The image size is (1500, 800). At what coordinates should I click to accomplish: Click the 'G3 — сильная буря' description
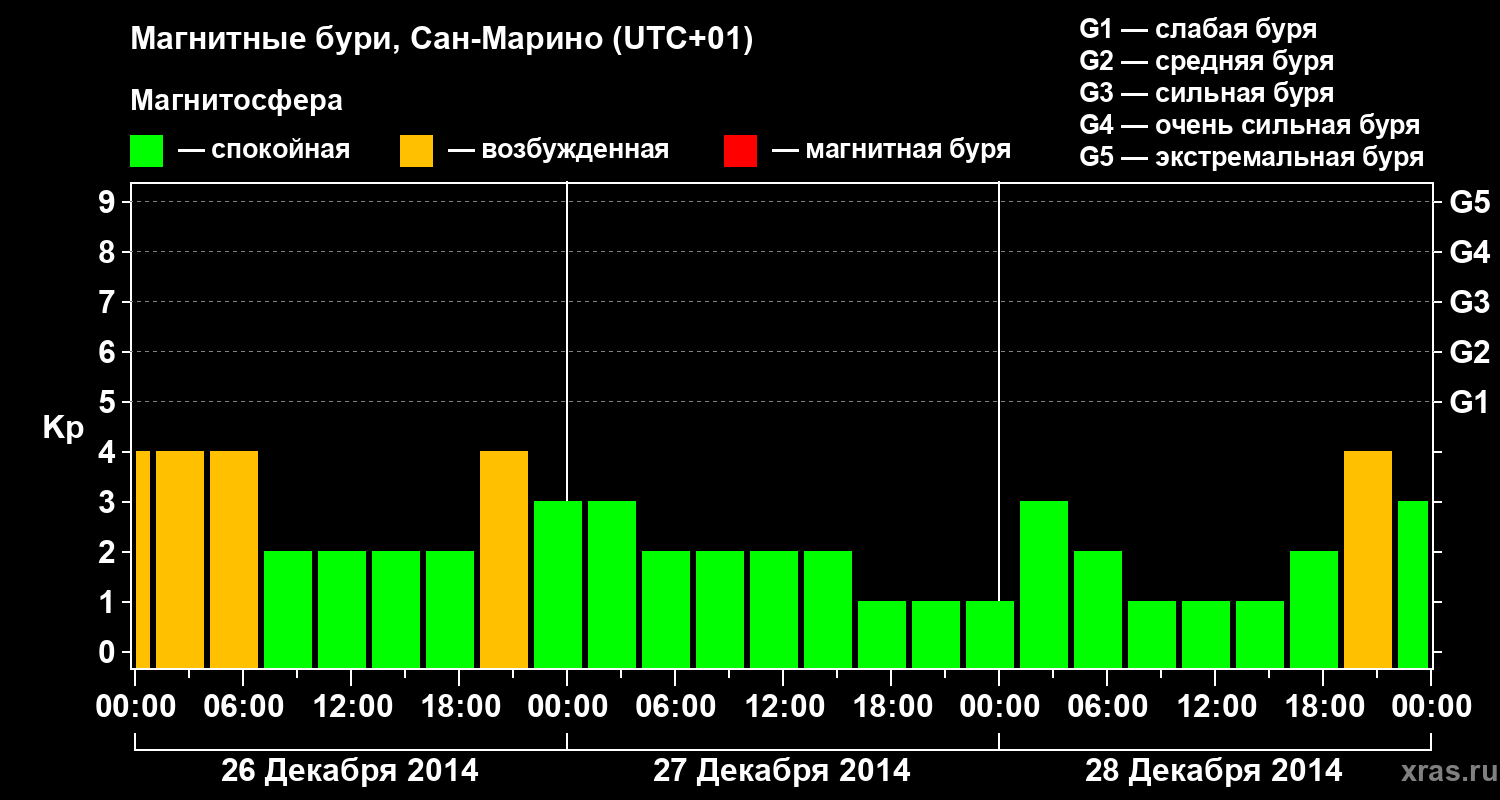[x=1206, y=93]
